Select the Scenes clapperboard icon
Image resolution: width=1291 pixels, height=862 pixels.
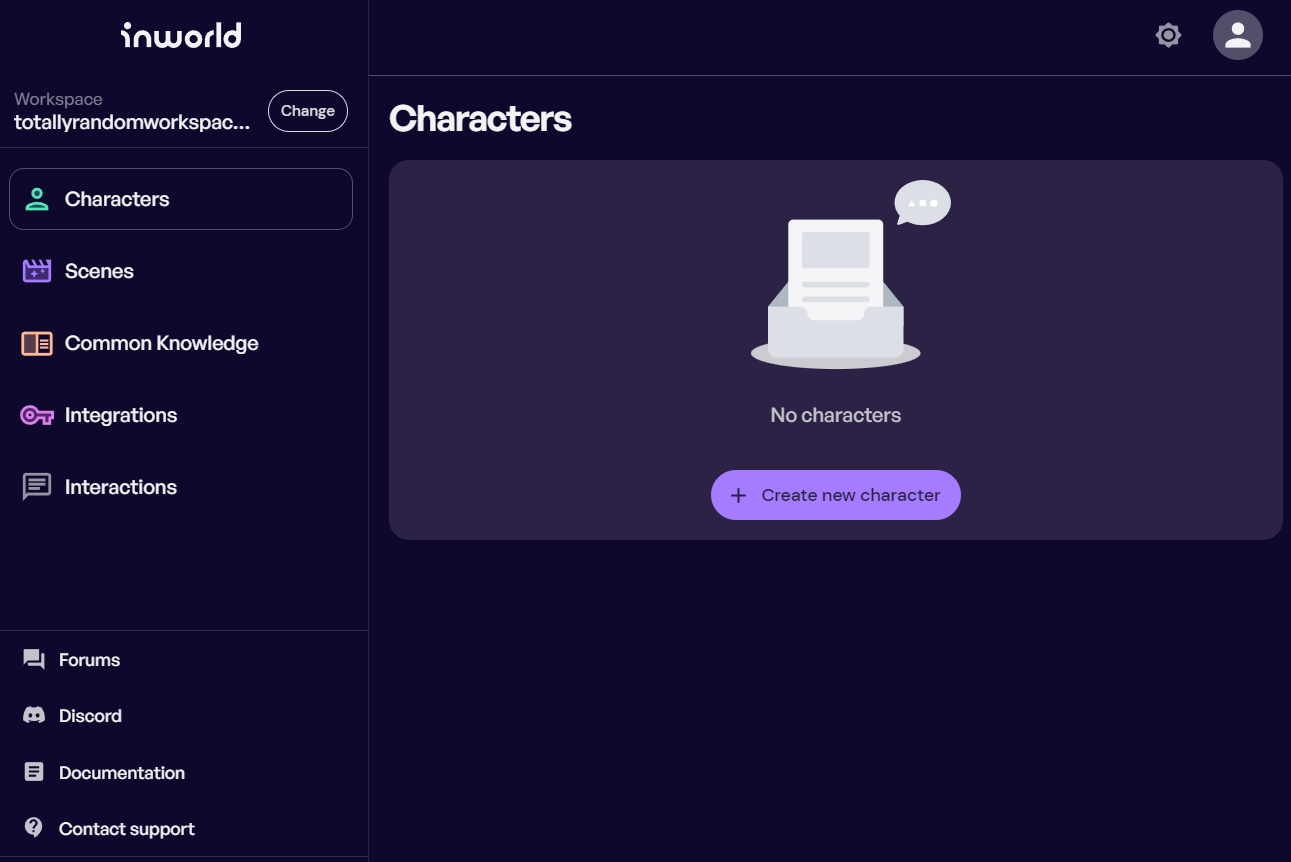point(37,271)
